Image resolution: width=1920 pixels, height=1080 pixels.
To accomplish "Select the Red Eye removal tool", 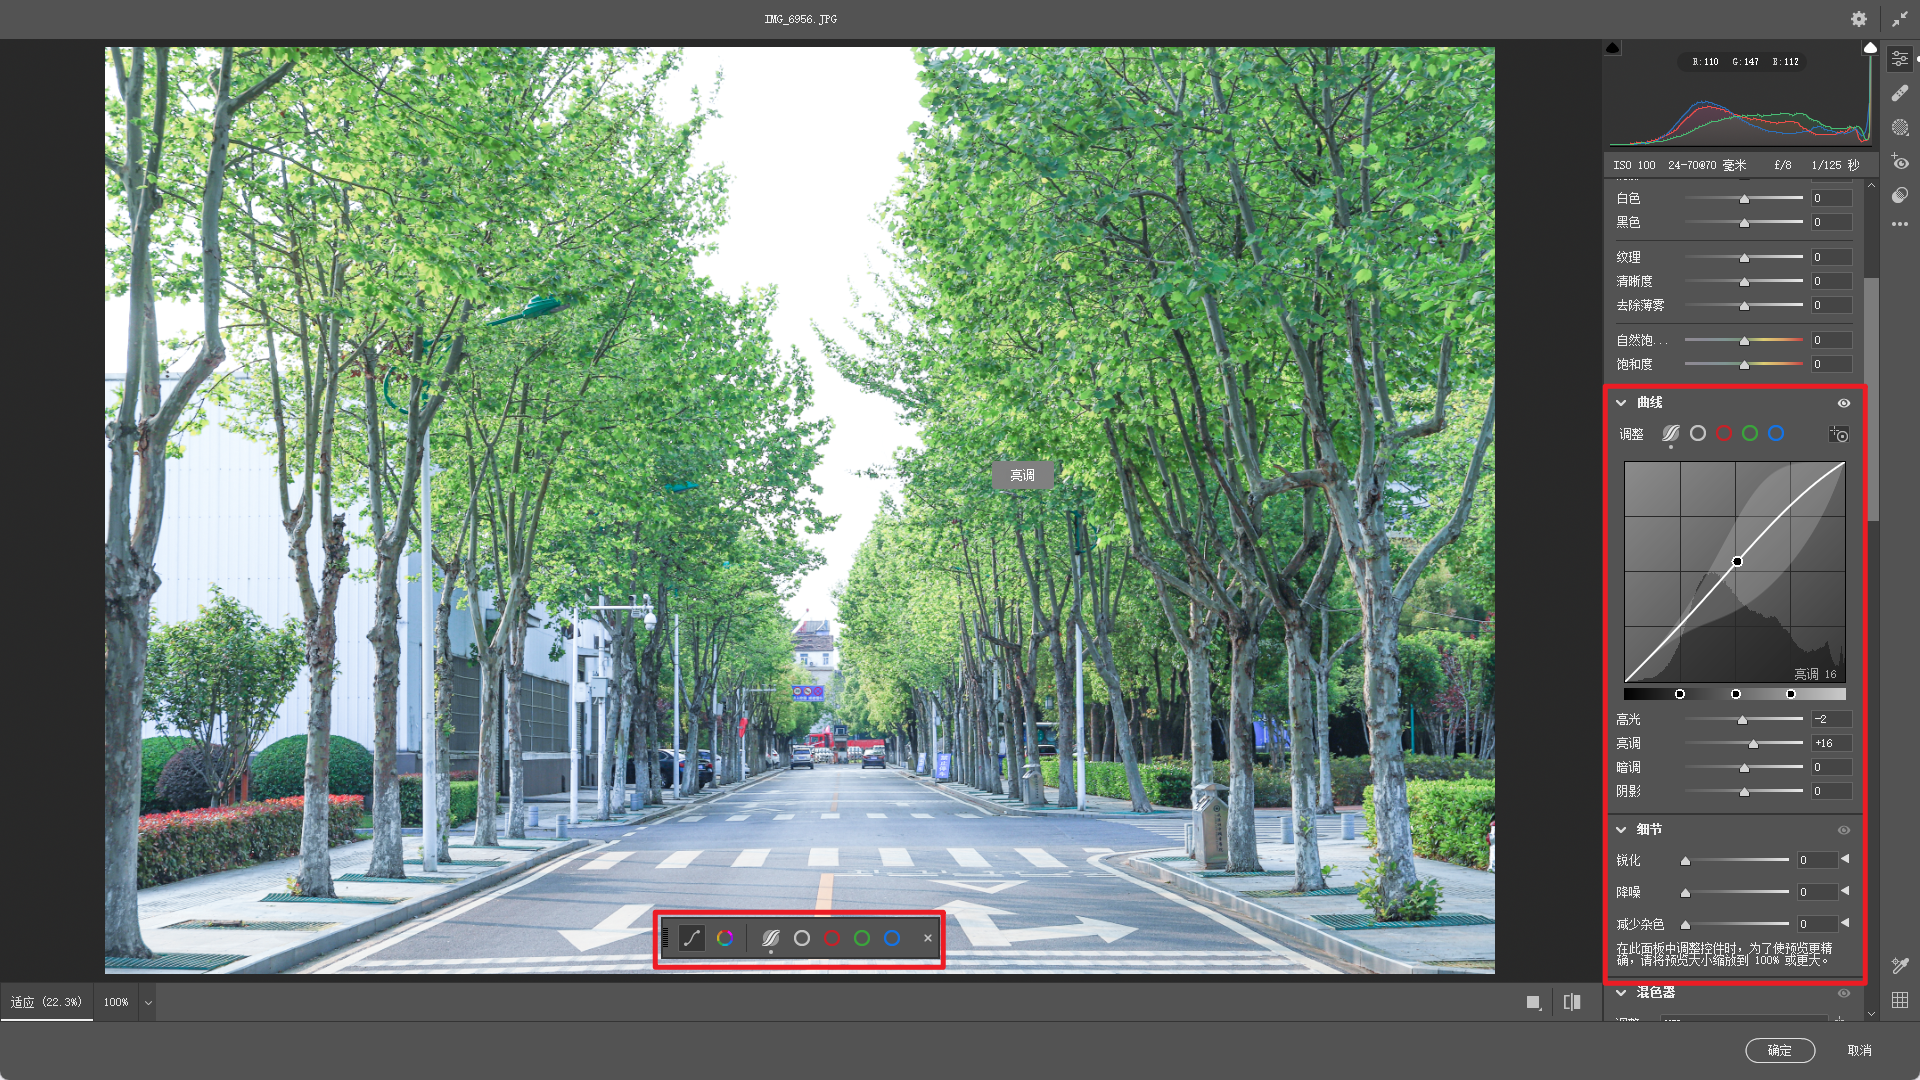I will click(x=1900, y=162).
